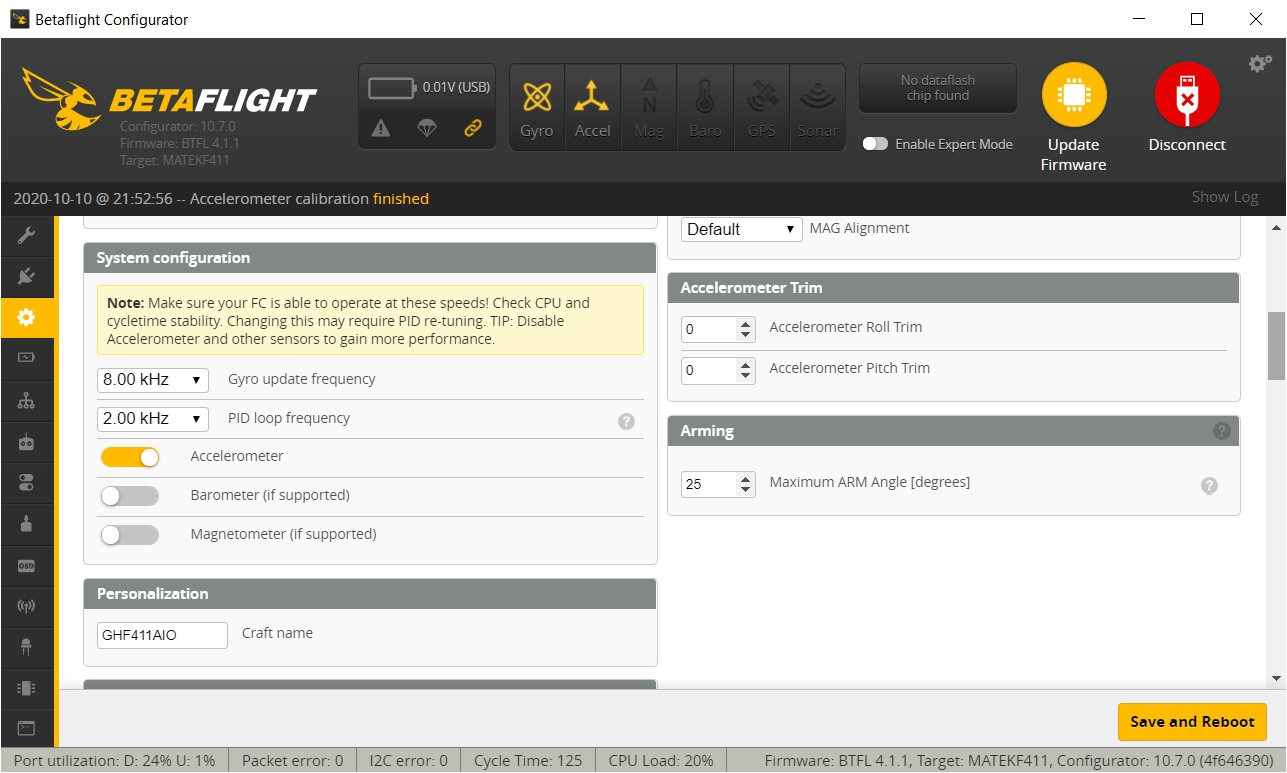Open the options gear at top right
The width and height of the screenshot is (1287, 773).
pos(1259,64)
